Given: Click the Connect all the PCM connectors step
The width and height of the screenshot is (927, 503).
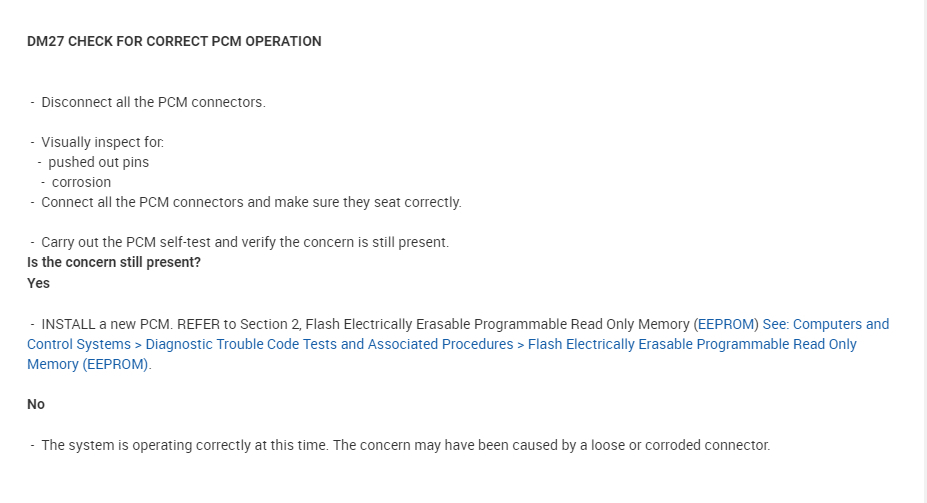Looking at the screenshot, I should click(250, 202).
